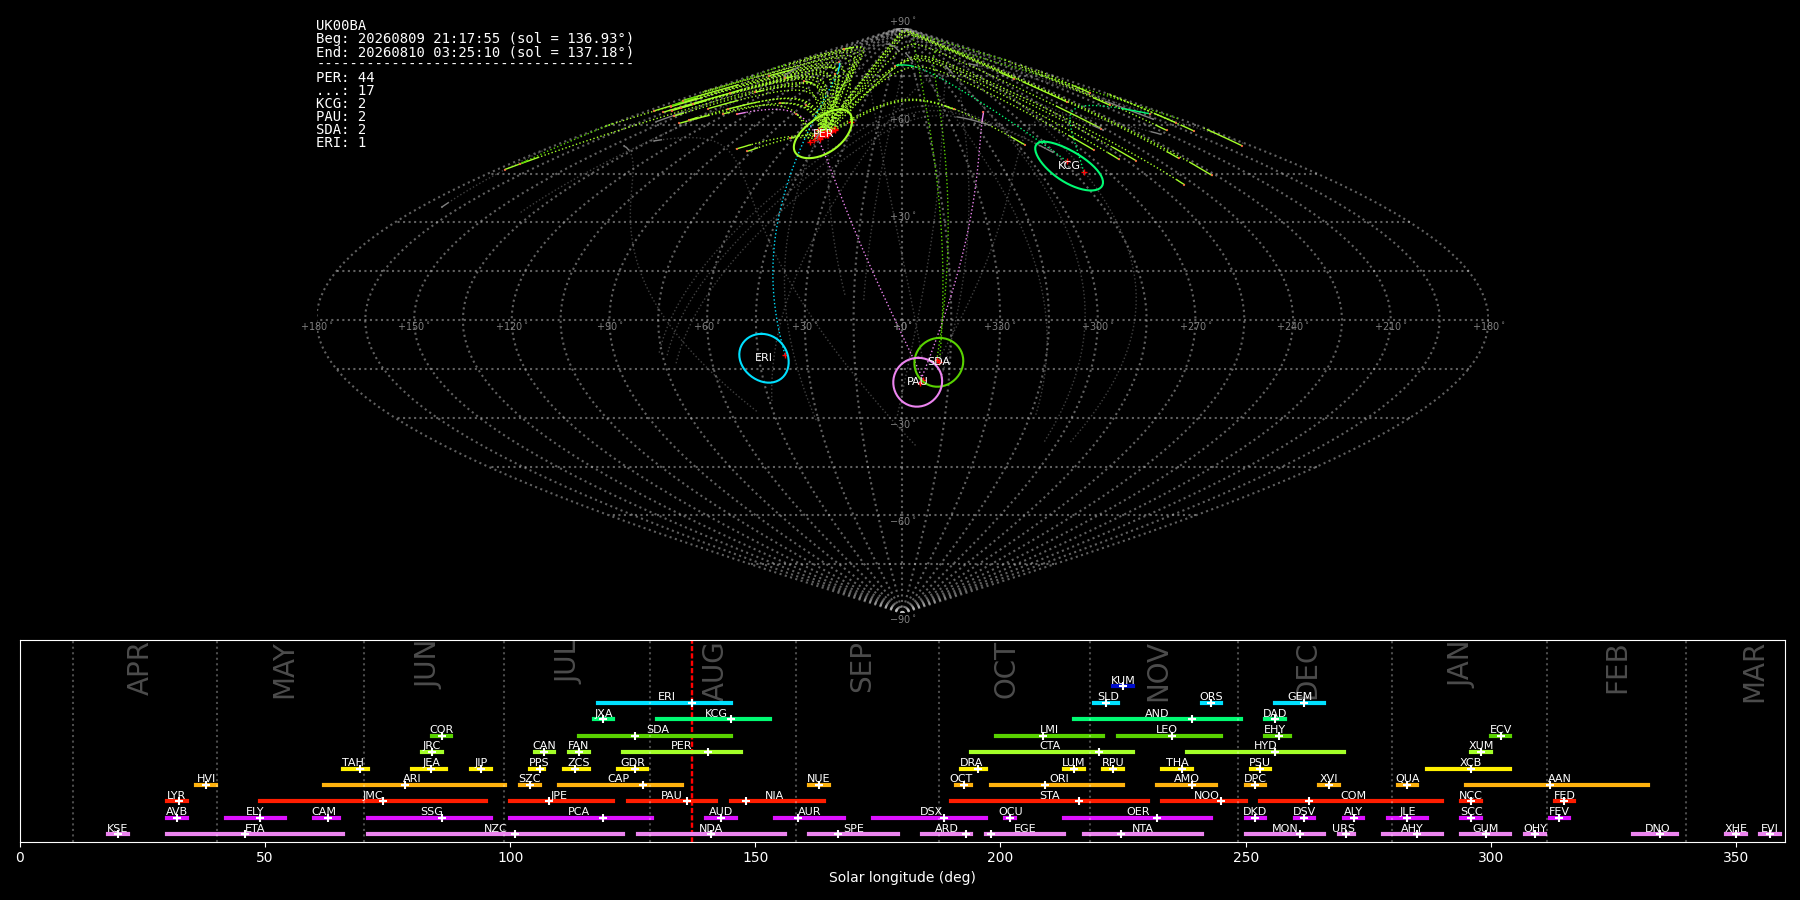
Task: Click the Solar longitude axis label
Action: pyautogui.click(x=902, y=878)
